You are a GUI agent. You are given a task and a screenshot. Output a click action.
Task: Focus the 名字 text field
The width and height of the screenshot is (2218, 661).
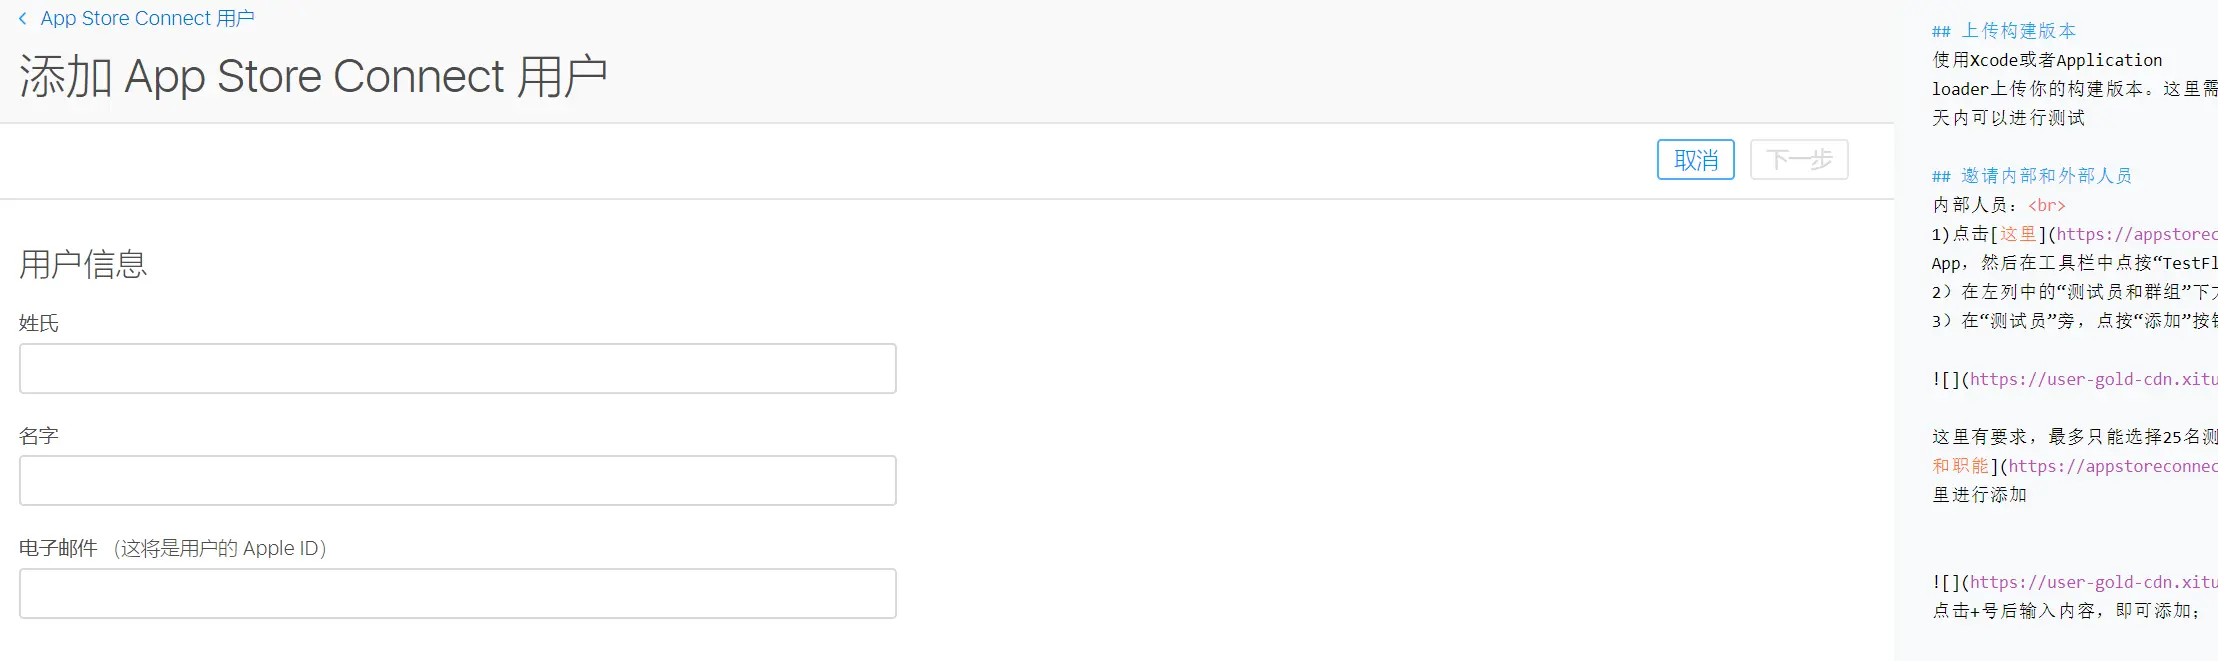(x=458, y=481)
